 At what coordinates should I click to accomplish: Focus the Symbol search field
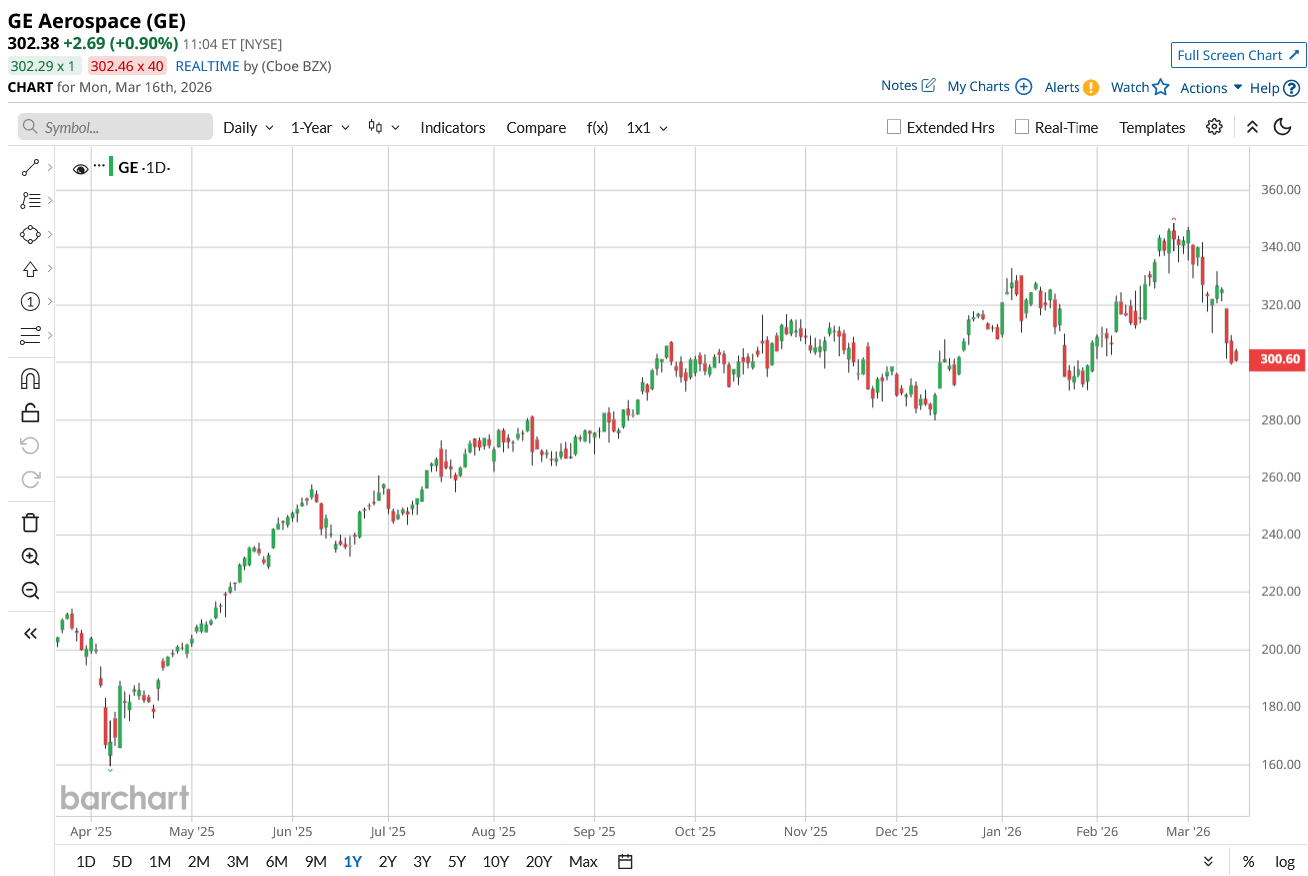[x=115, y=127]
